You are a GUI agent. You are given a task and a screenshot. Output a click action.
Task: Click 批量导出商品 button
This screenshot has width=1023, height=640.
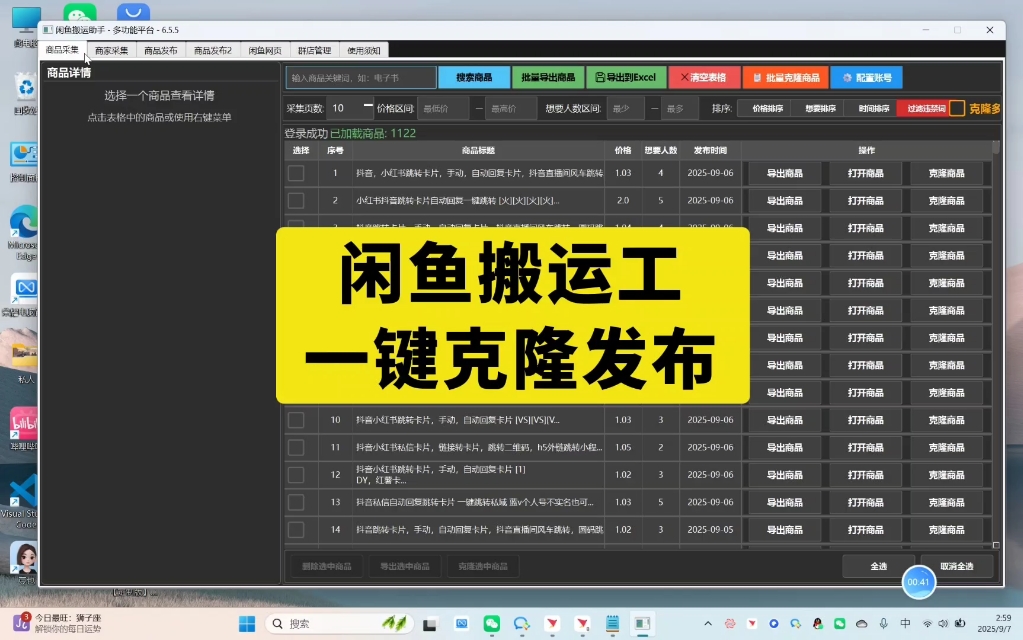point(548,78)
